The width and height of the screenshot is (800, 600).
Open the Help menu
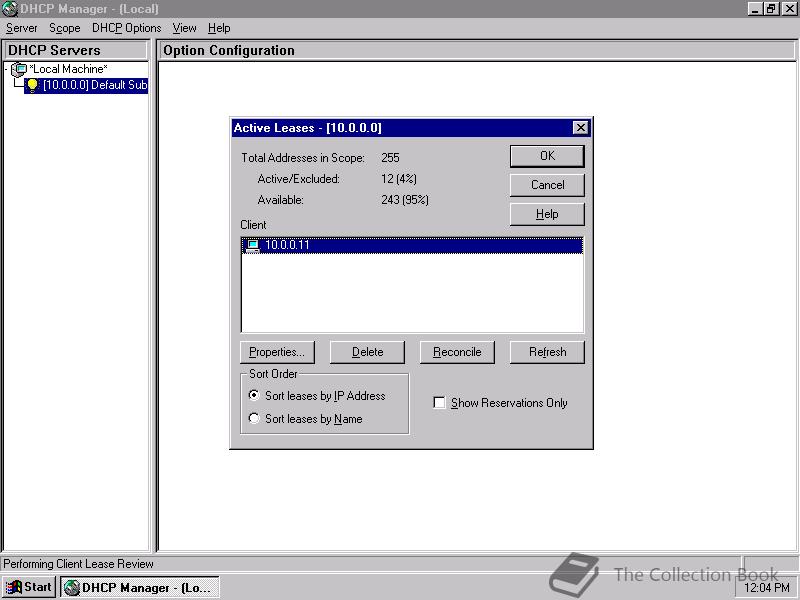click(x=219, y=28)
